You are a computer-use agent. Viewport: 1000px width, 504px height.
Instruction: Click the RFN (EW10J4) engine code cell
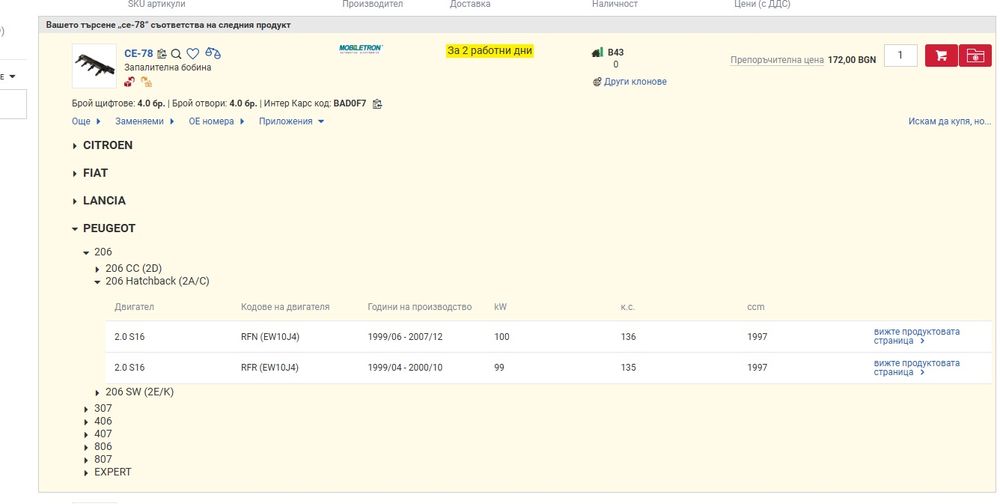point(270,337)
